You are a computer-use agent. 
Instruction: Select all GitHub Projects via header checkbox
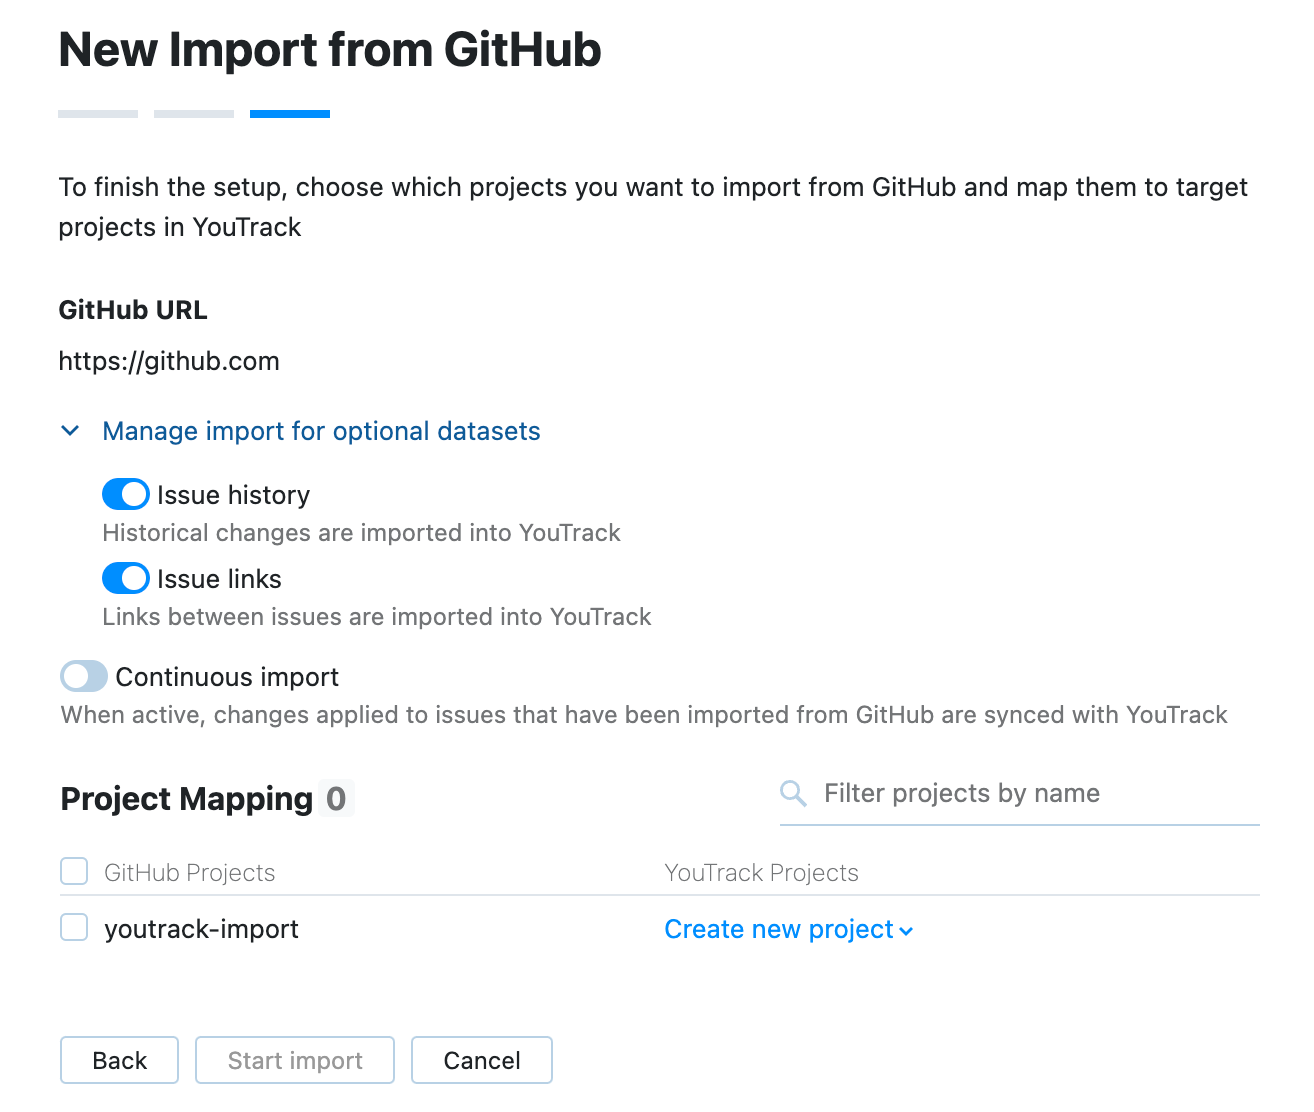(x=73, y=871)
